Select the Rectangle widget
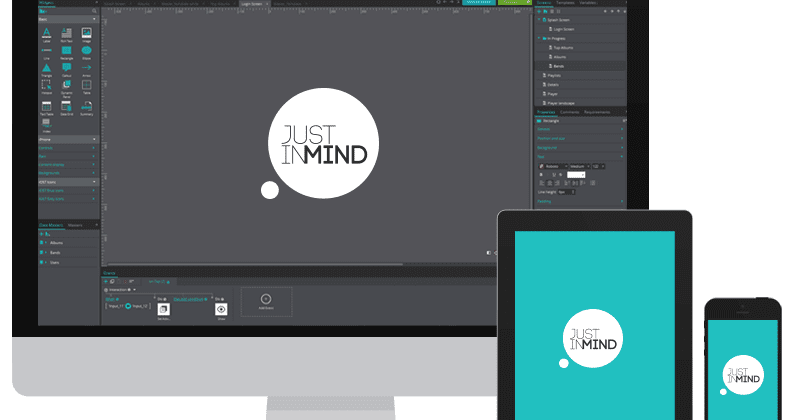The width and height of the screenshot is (800, 420). [x=66, y=53]
